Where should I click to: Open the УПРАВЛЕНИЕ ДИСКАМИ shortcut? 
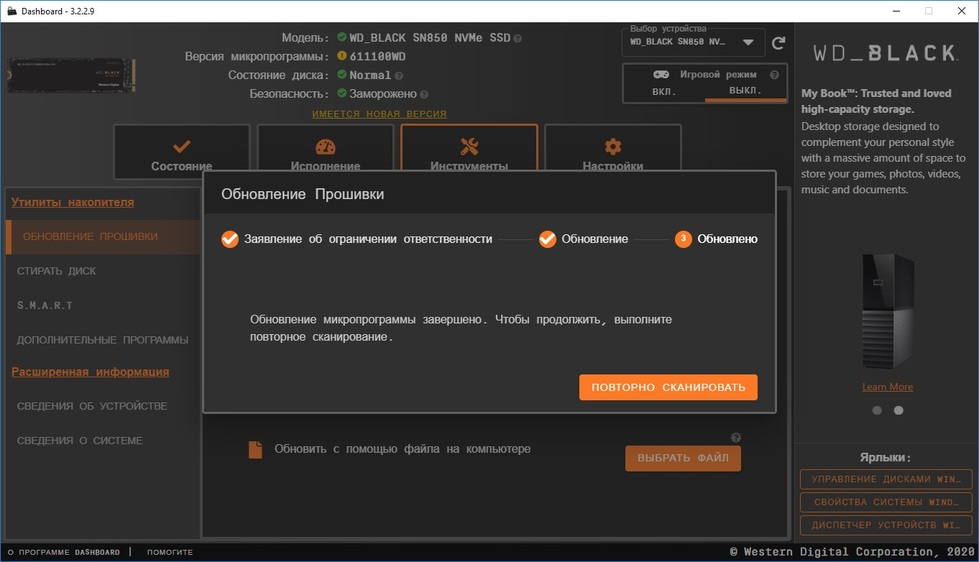point(885,480)
